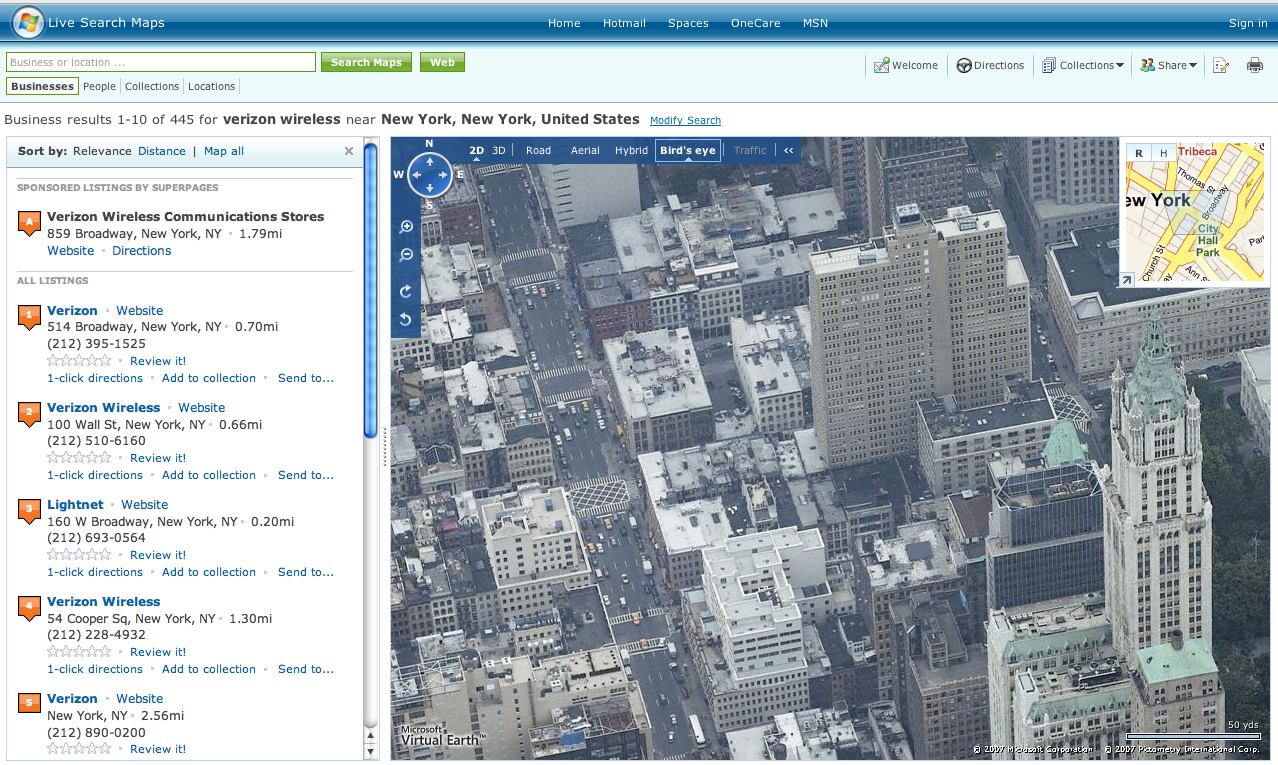
Task: Click the Modify Search link
Action: 685,121
